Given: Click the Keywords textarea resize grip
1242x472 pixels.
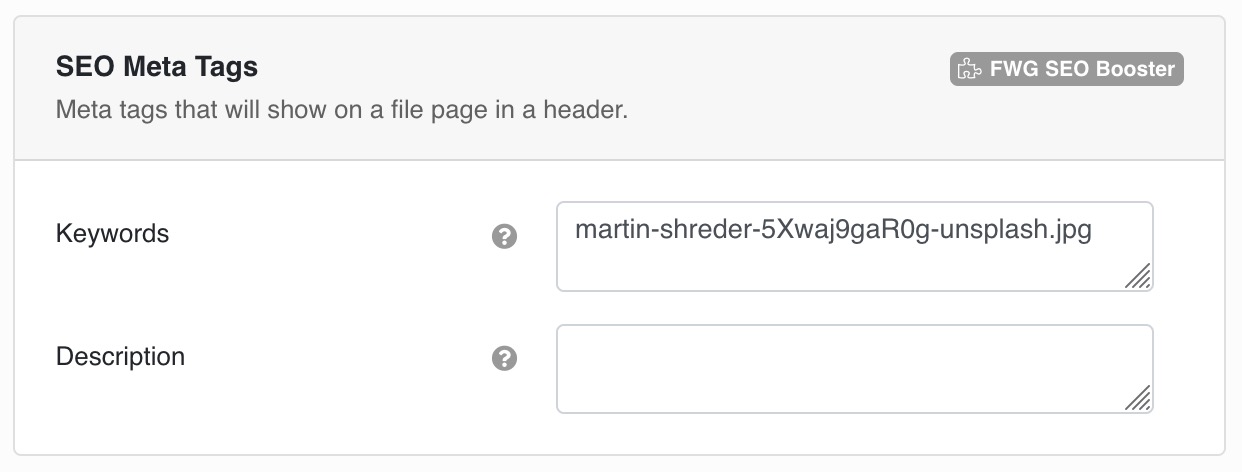Looking at the screenshot, I should pyautogui.click(x=1137, y=276).
